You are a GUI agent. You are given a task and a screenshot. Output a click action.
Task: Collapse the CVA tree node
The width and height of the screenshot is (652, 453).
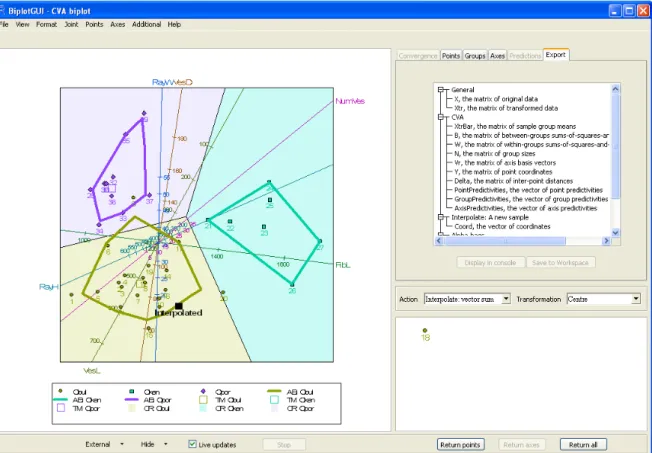[x=441, y=117]
